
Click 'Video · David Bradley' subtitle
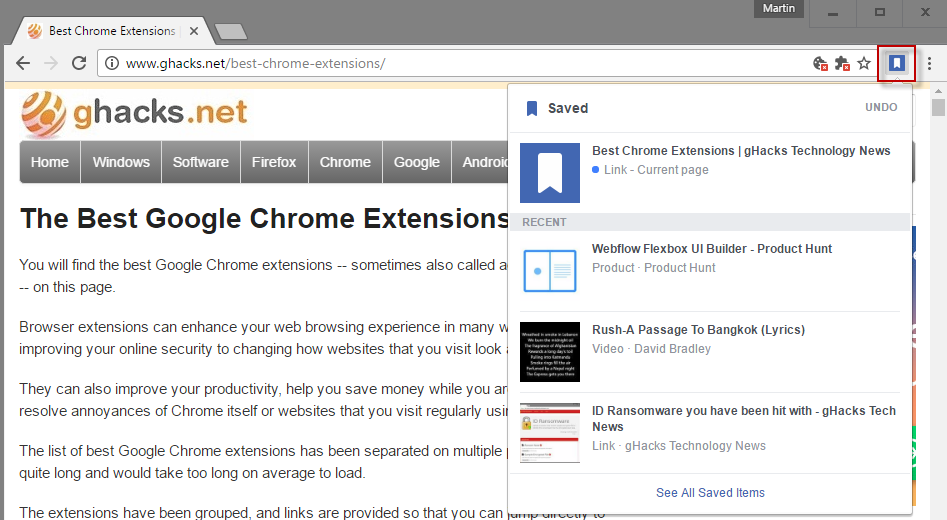point(651,348)
